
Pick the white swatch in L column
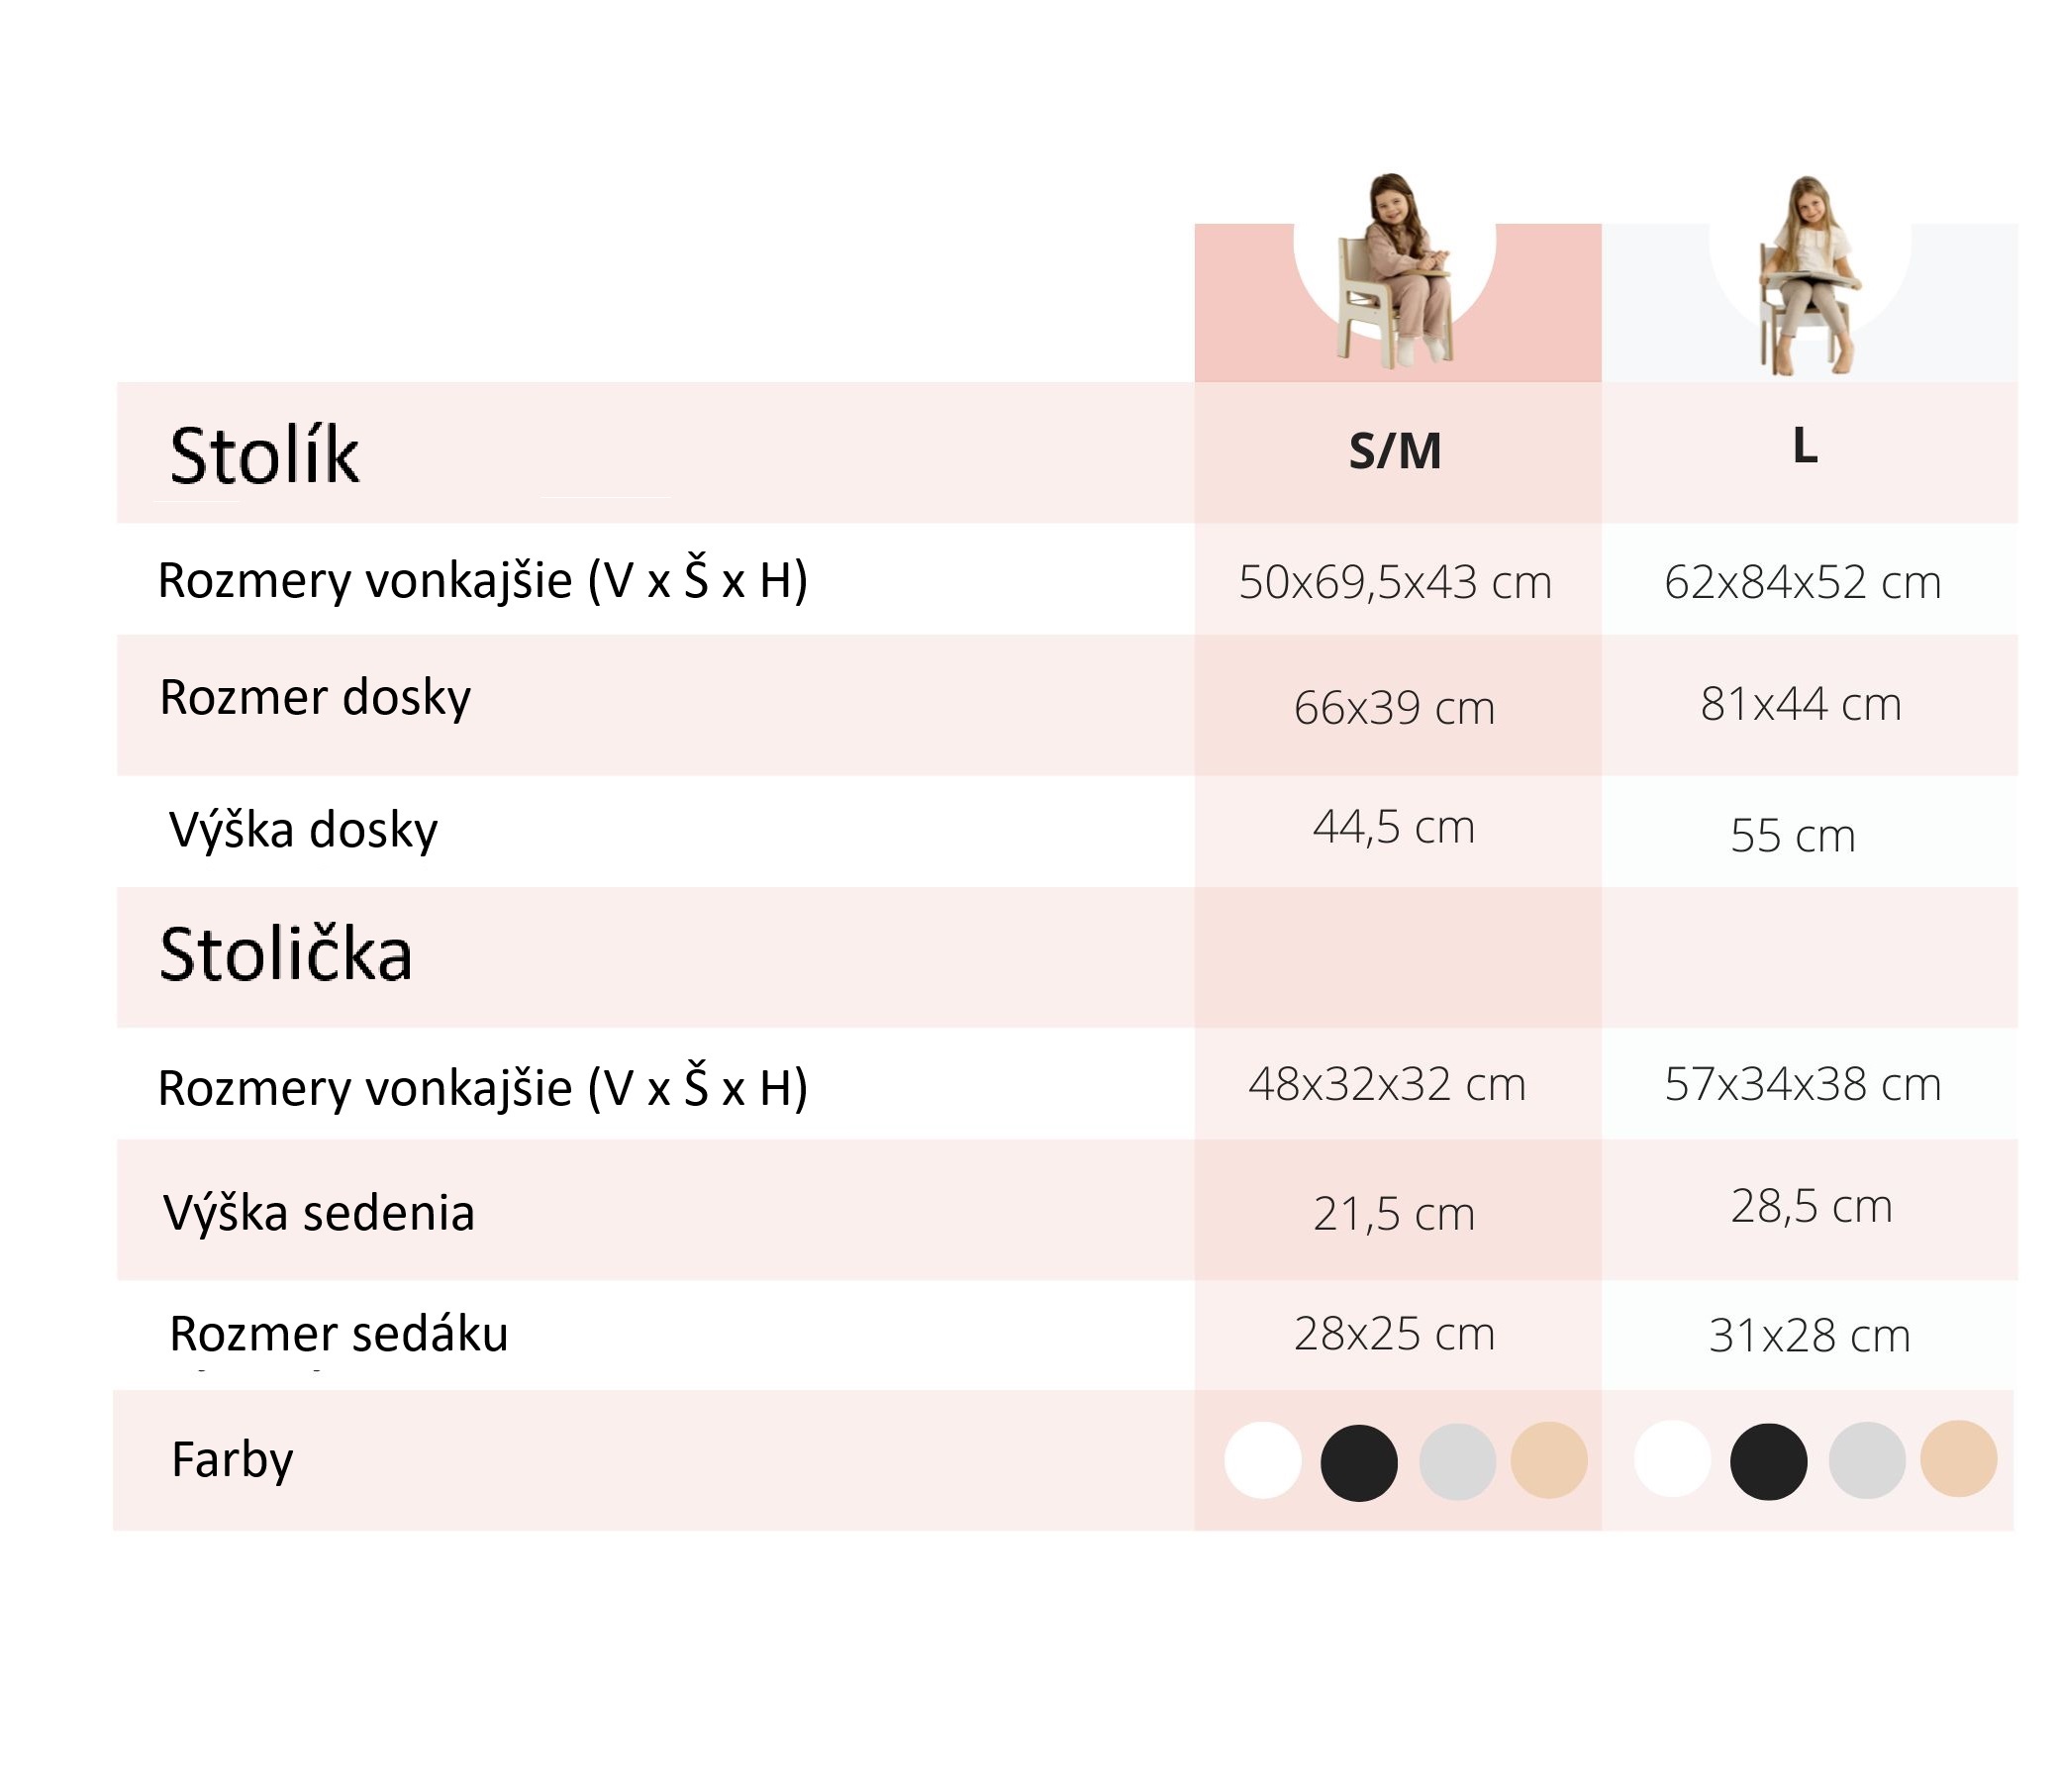(1672, 1460)
